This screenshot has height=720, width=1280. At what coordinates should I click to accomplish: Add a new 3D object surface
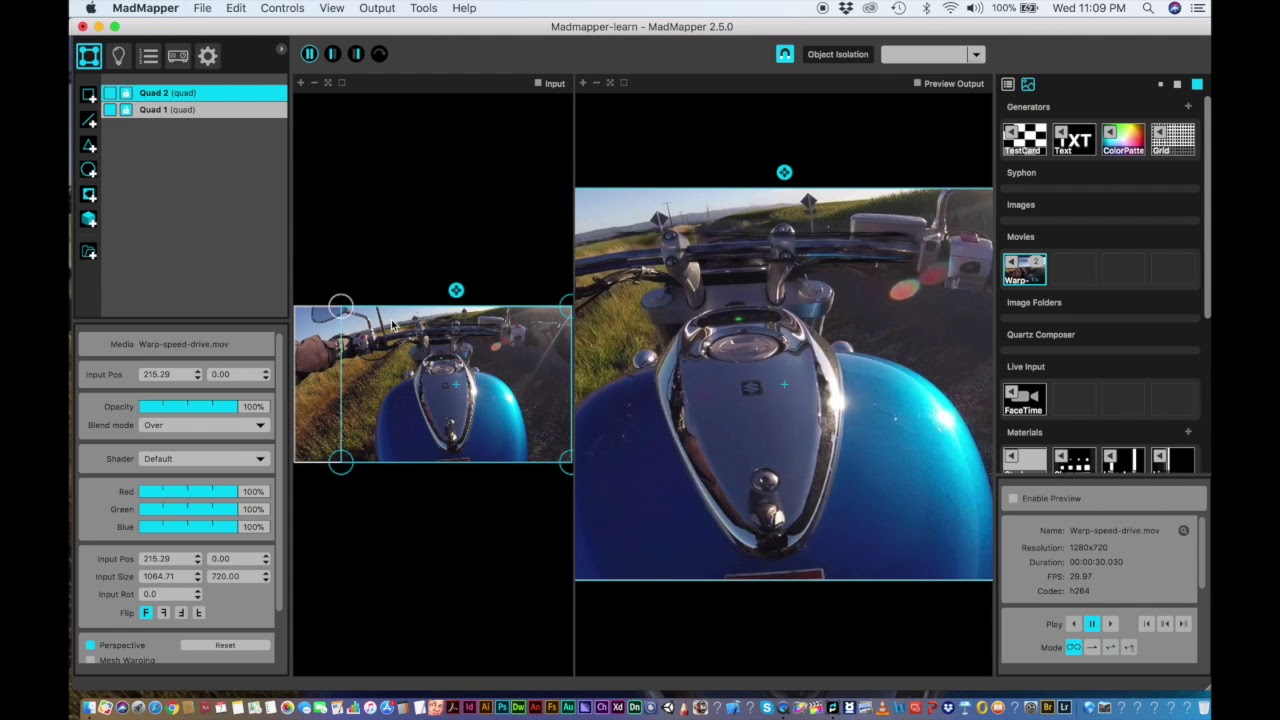(x=89, y=220)
